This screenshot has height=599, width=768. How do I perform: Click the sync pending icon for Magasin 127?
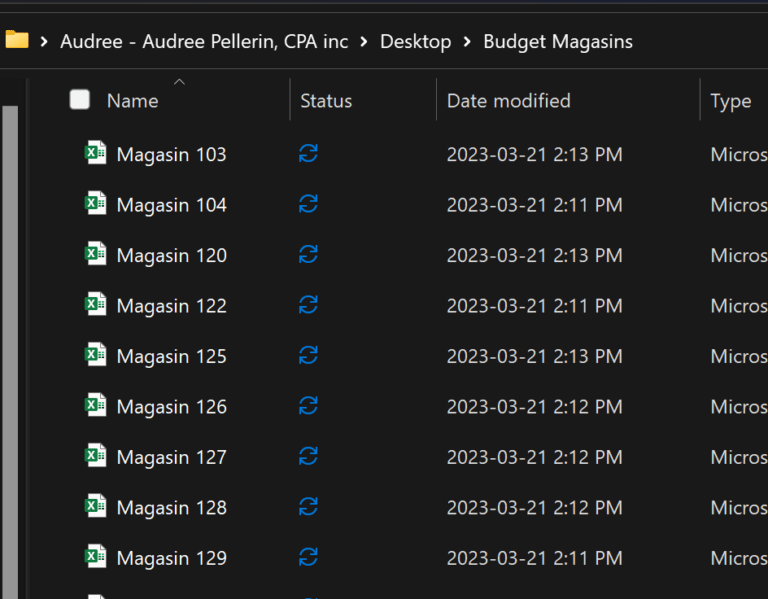[x=309, y=457]
